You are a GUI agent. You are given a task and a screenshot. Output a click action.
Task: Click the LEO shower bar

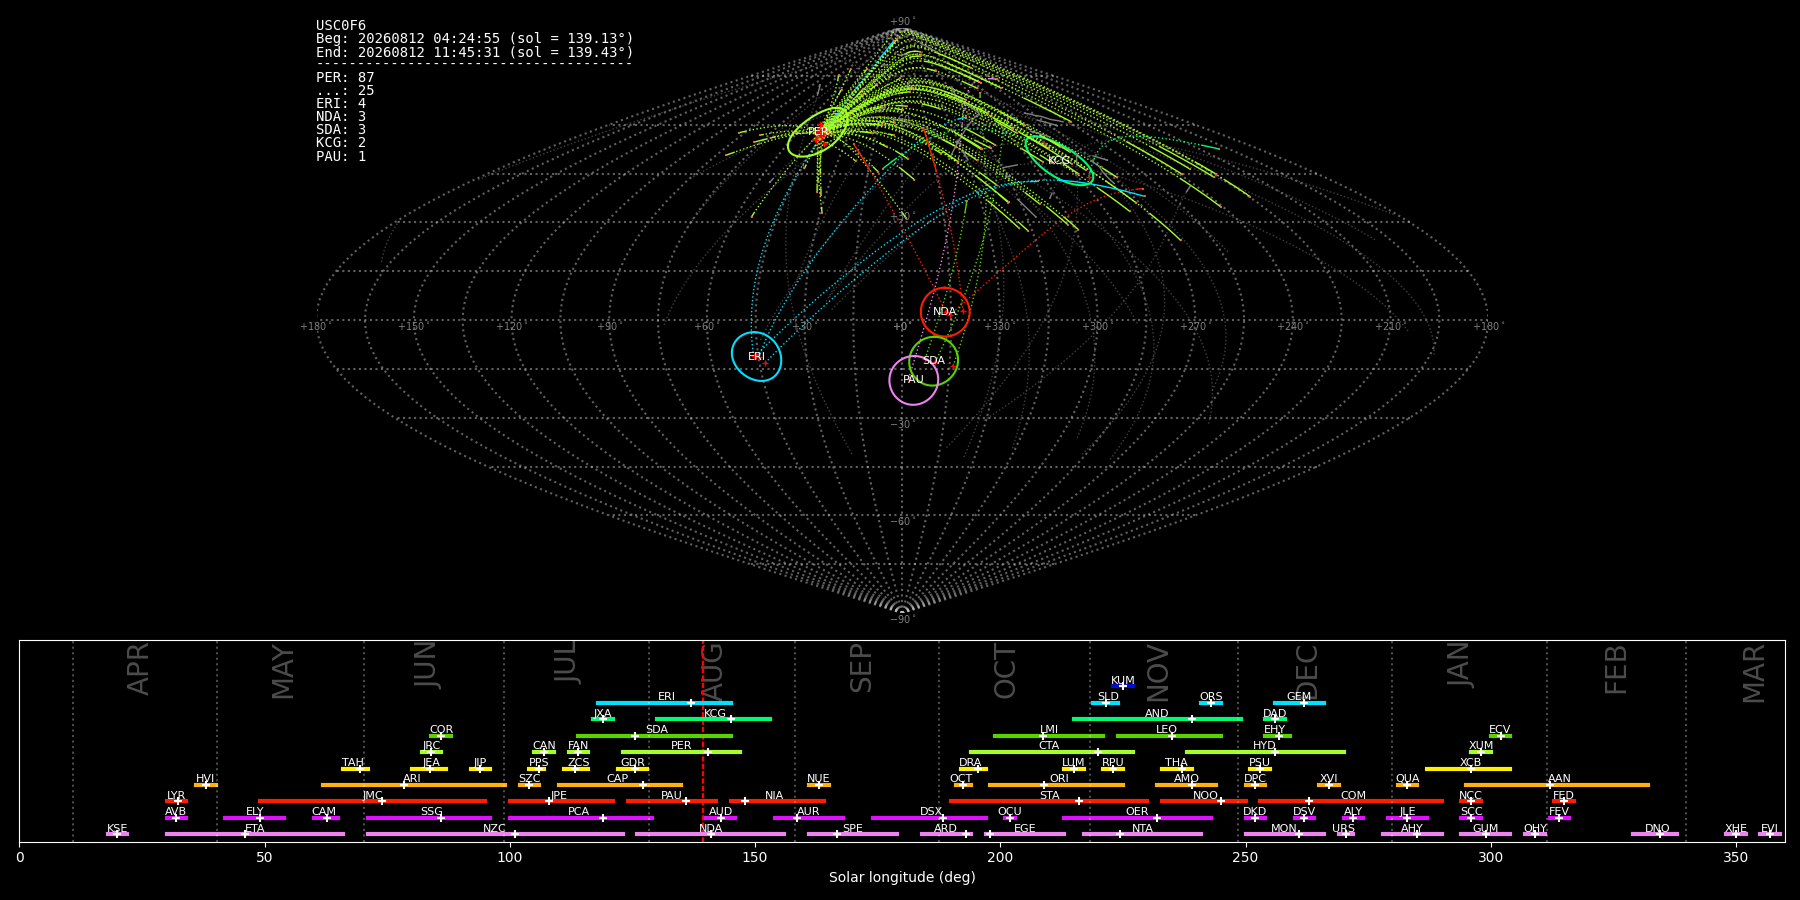[1169, 736]
